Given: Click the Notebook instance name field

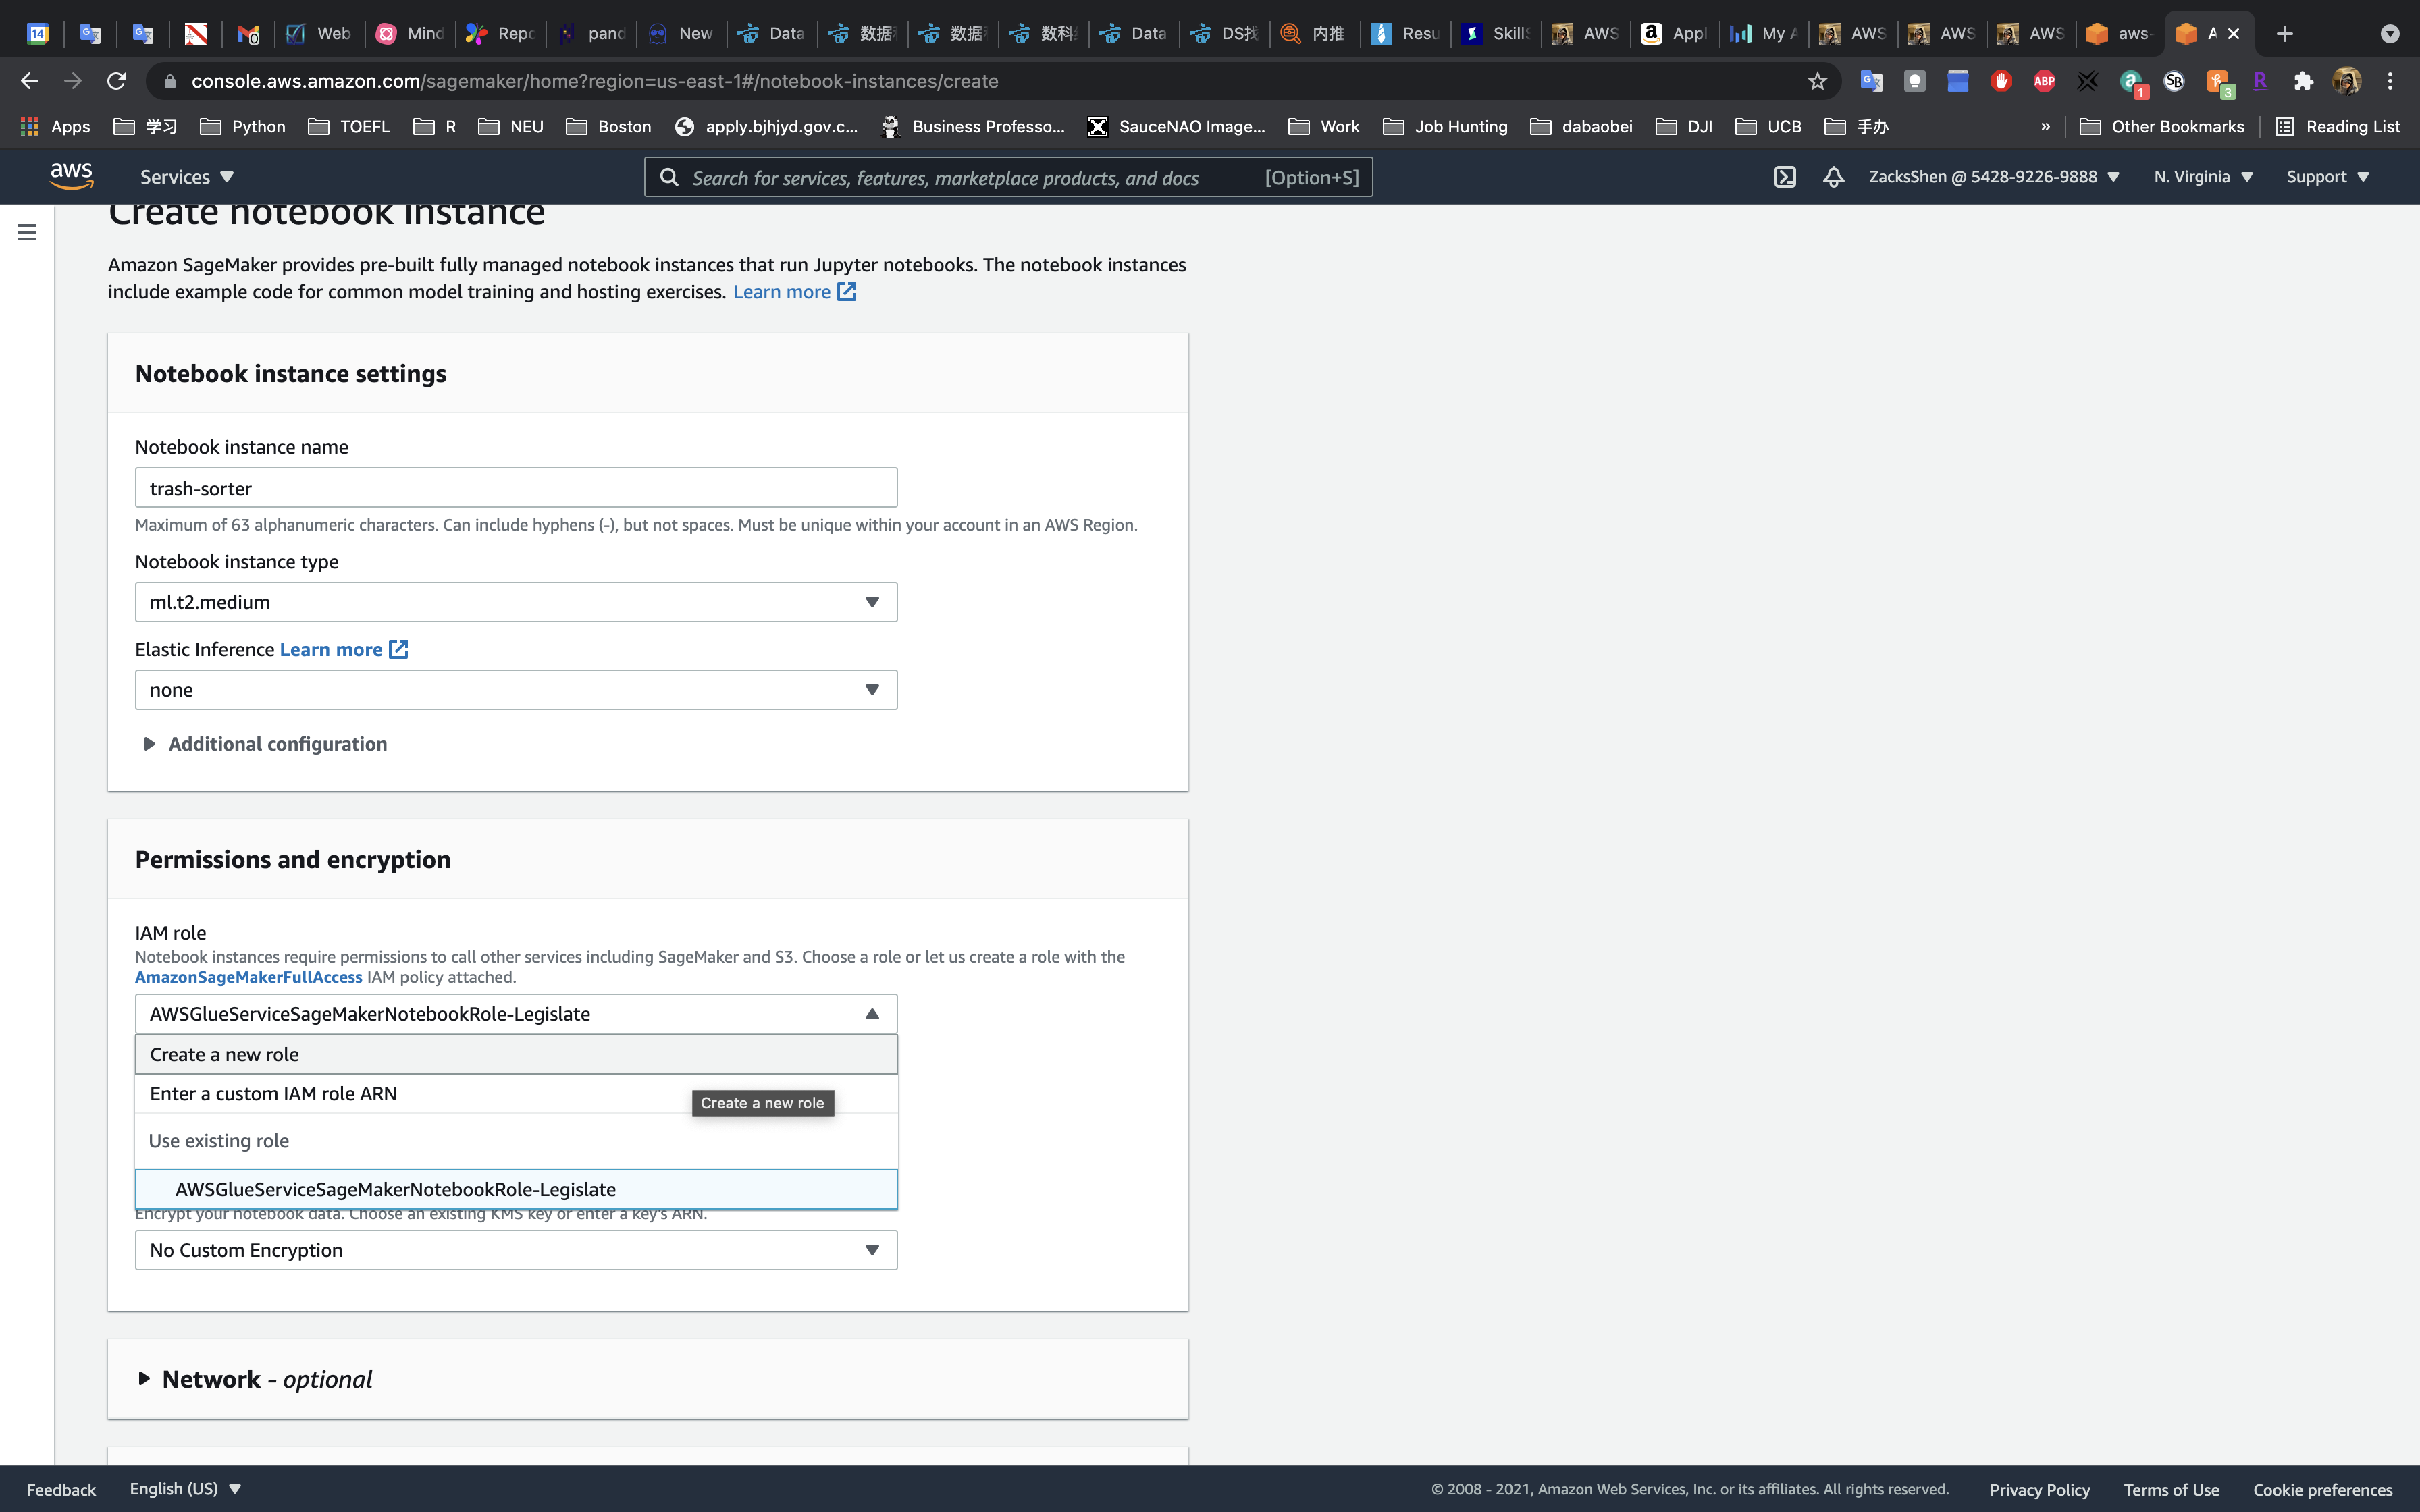Looking at the screenshot, I should (515, 488).
